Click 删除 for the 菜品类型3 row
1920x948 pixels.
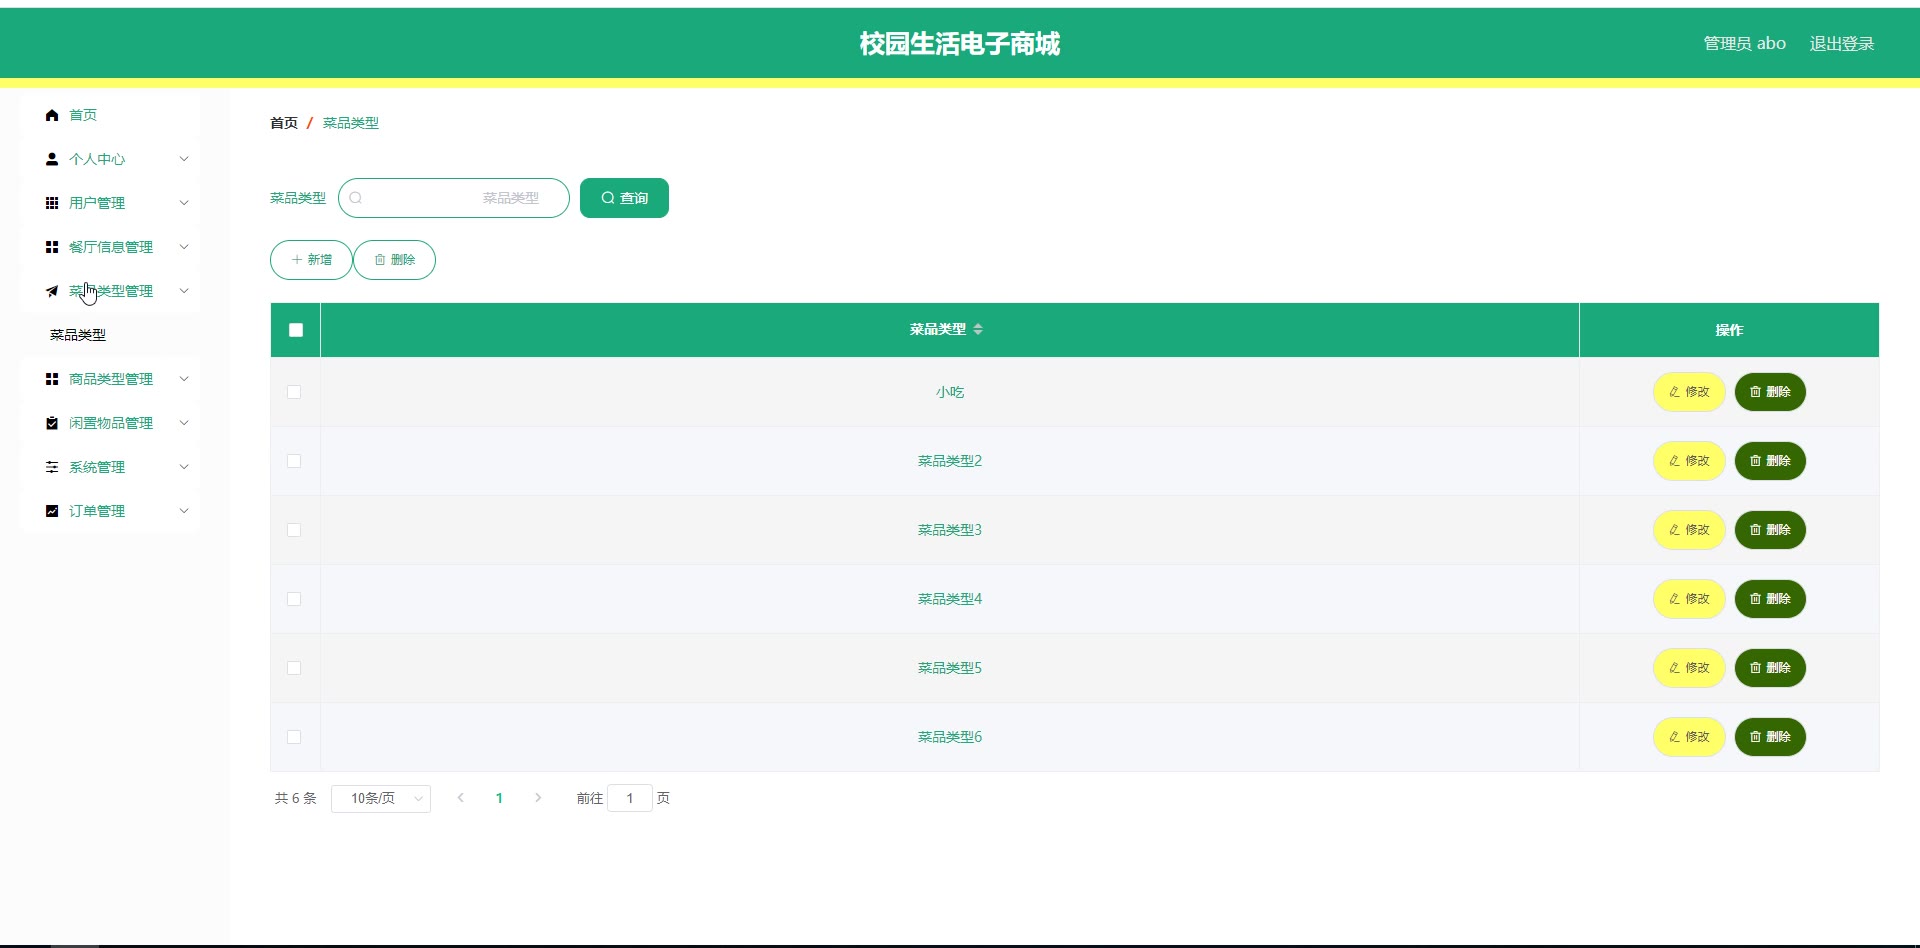(x=1770, y=530)
